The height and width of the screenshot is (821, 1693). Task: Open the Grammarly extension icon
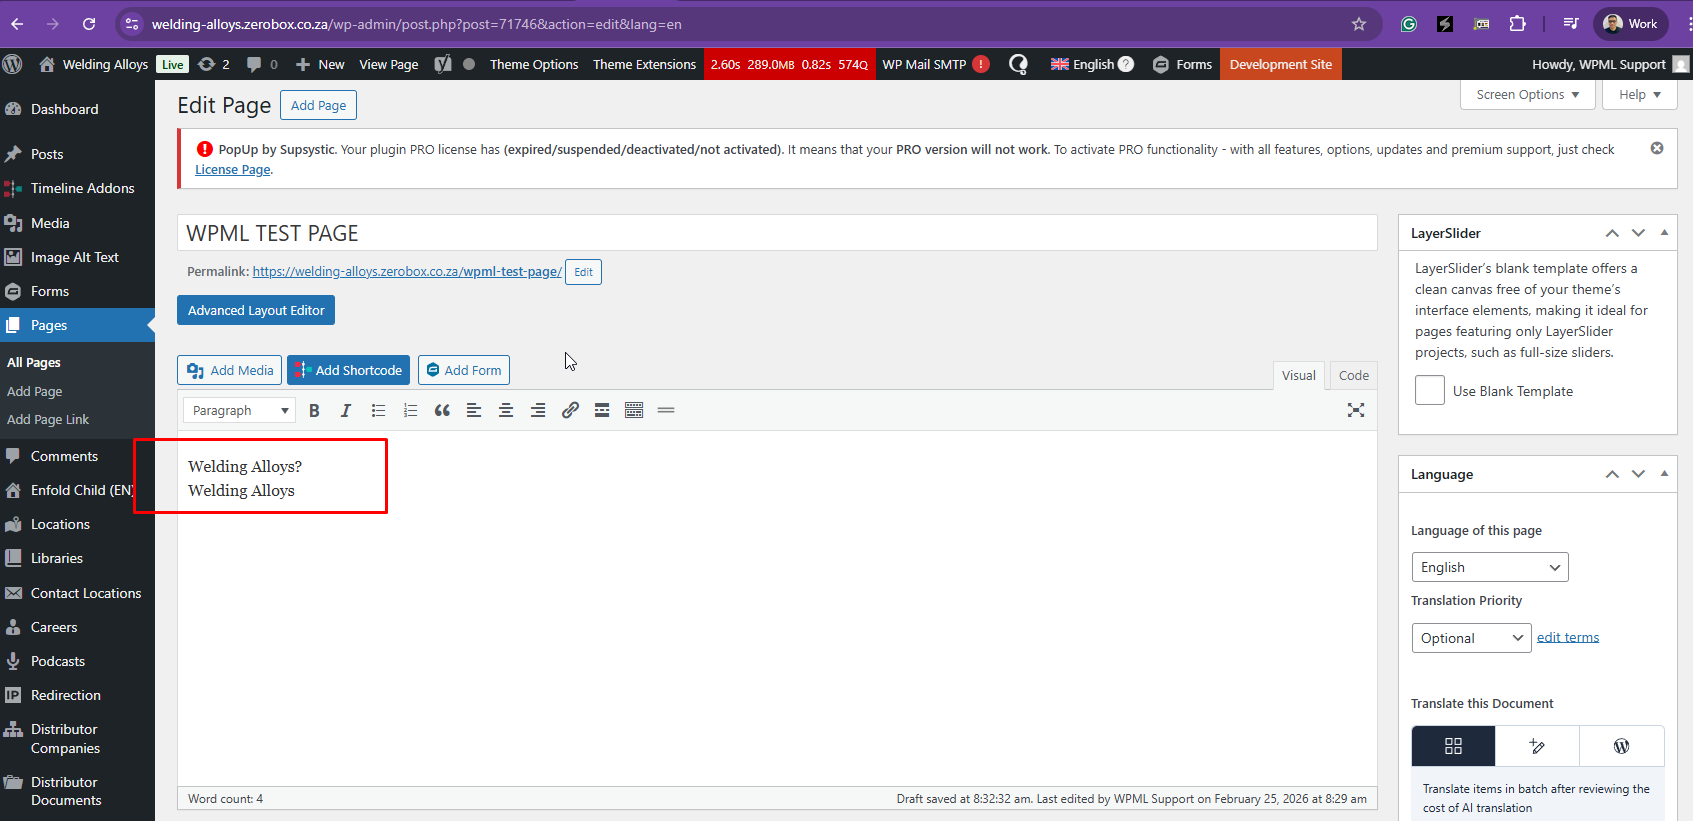coord(1409,24)
